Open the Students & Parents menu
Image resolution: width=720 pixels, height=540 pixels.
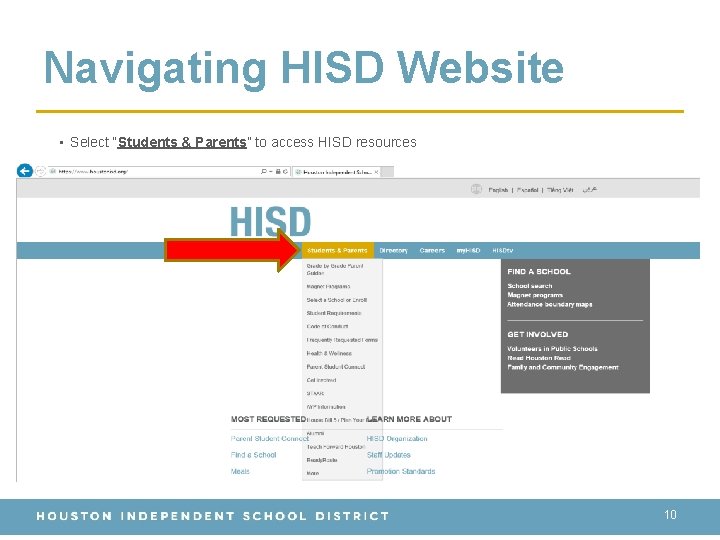(x=338, y=250)
